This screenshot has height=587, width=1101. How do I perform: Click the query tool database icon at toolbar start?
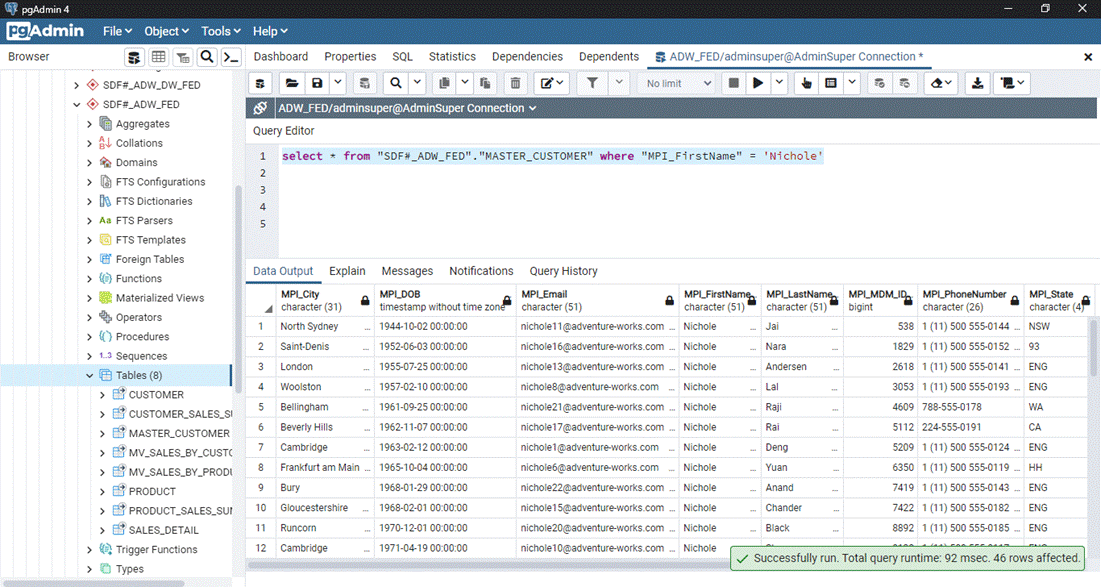click(260, 83)
